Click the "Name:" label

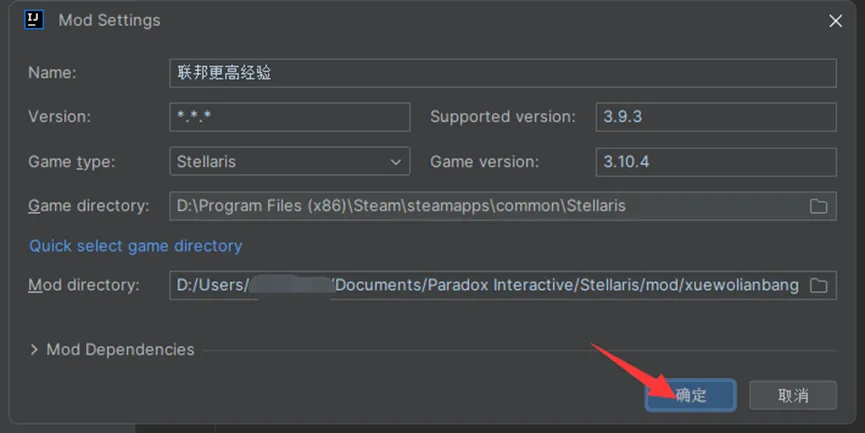[x=52, y=73]
